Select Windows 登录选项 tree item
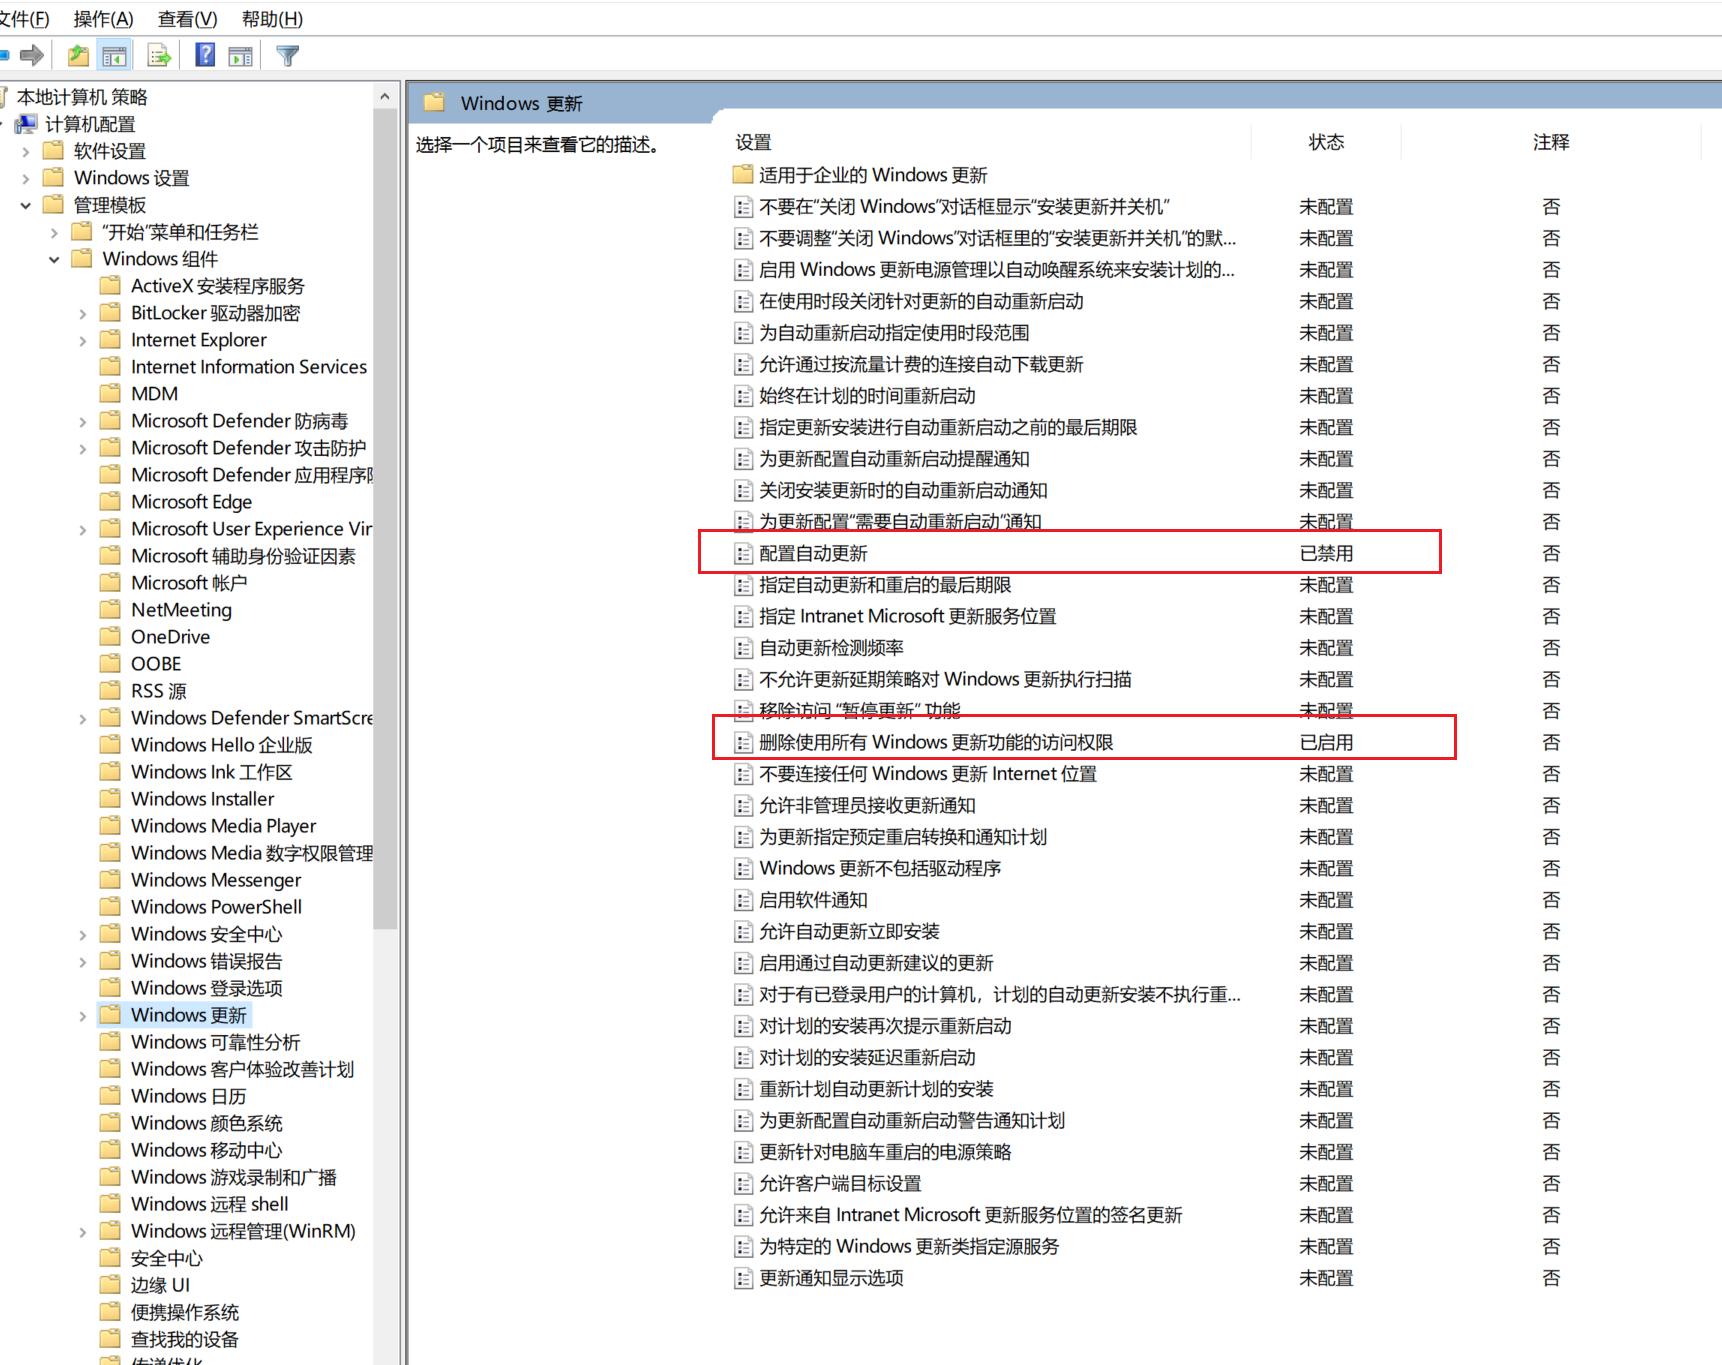This screenshot has height=1365, width=1722. (206, 987)
